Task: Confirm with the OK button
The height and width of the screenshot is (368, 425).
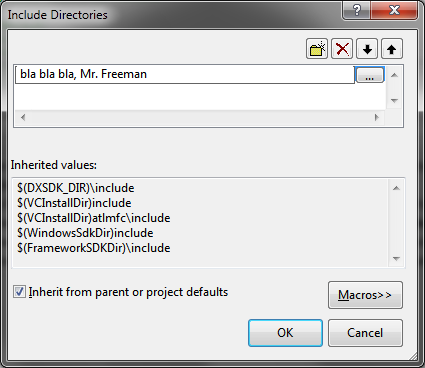Action: click(x=285, y=333)
